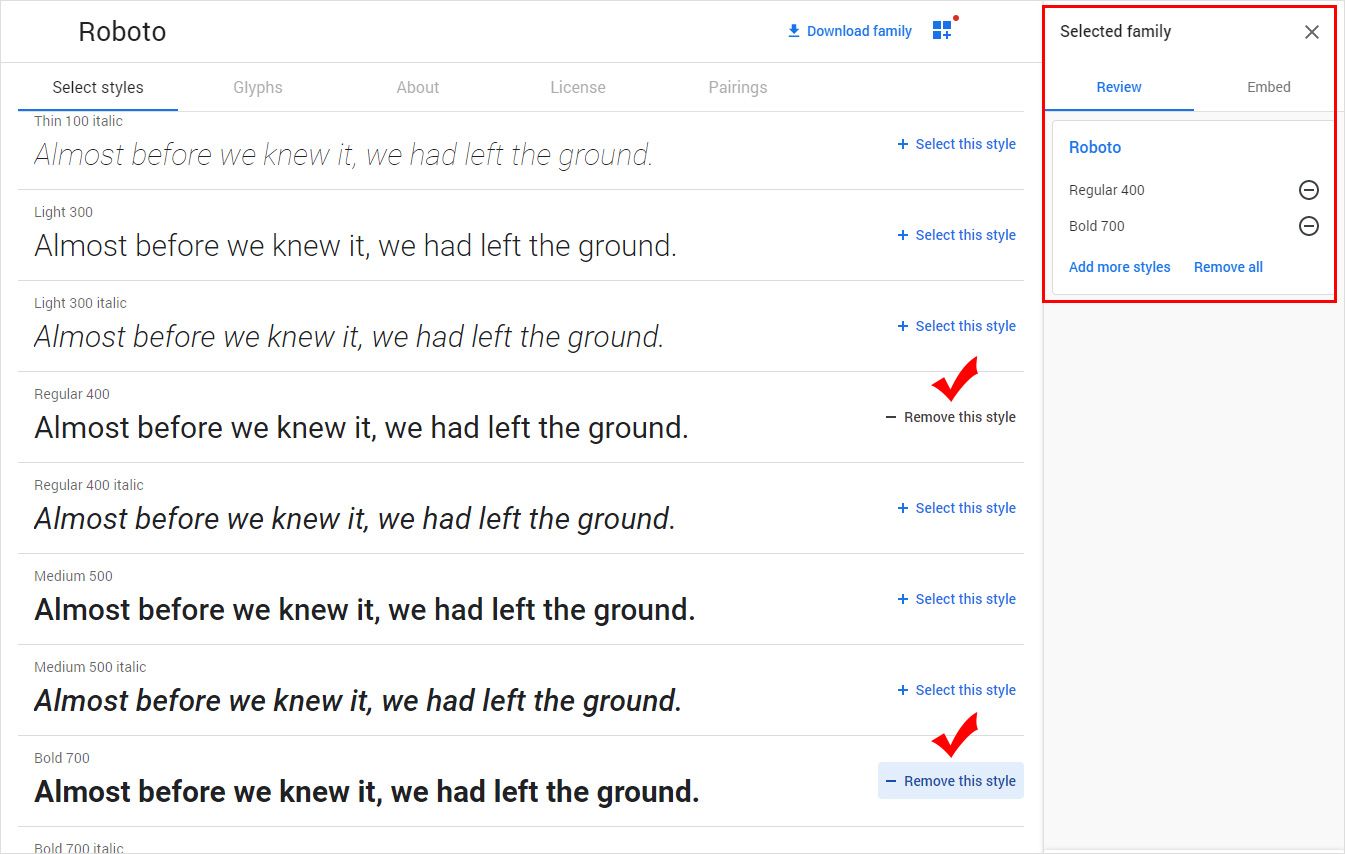Select the Medium 500 italic style
The height and width of the screenshot is (854, 1345).
click(x=956, y=690)
